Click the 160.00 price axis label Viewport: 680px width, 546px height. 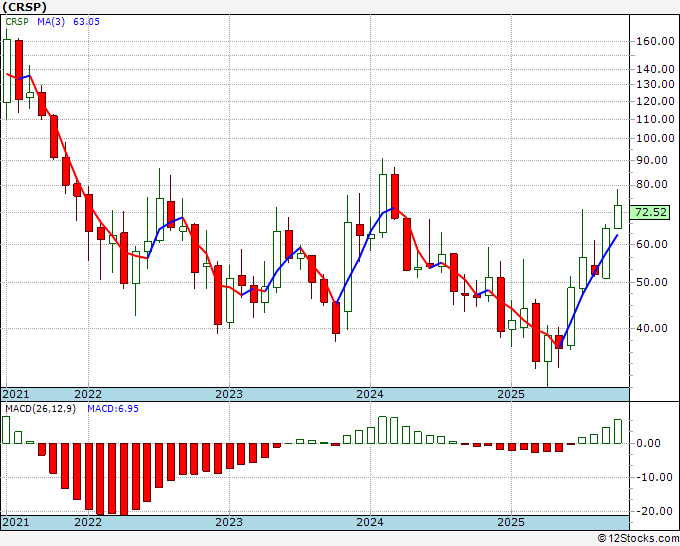(x=655, y=42)
